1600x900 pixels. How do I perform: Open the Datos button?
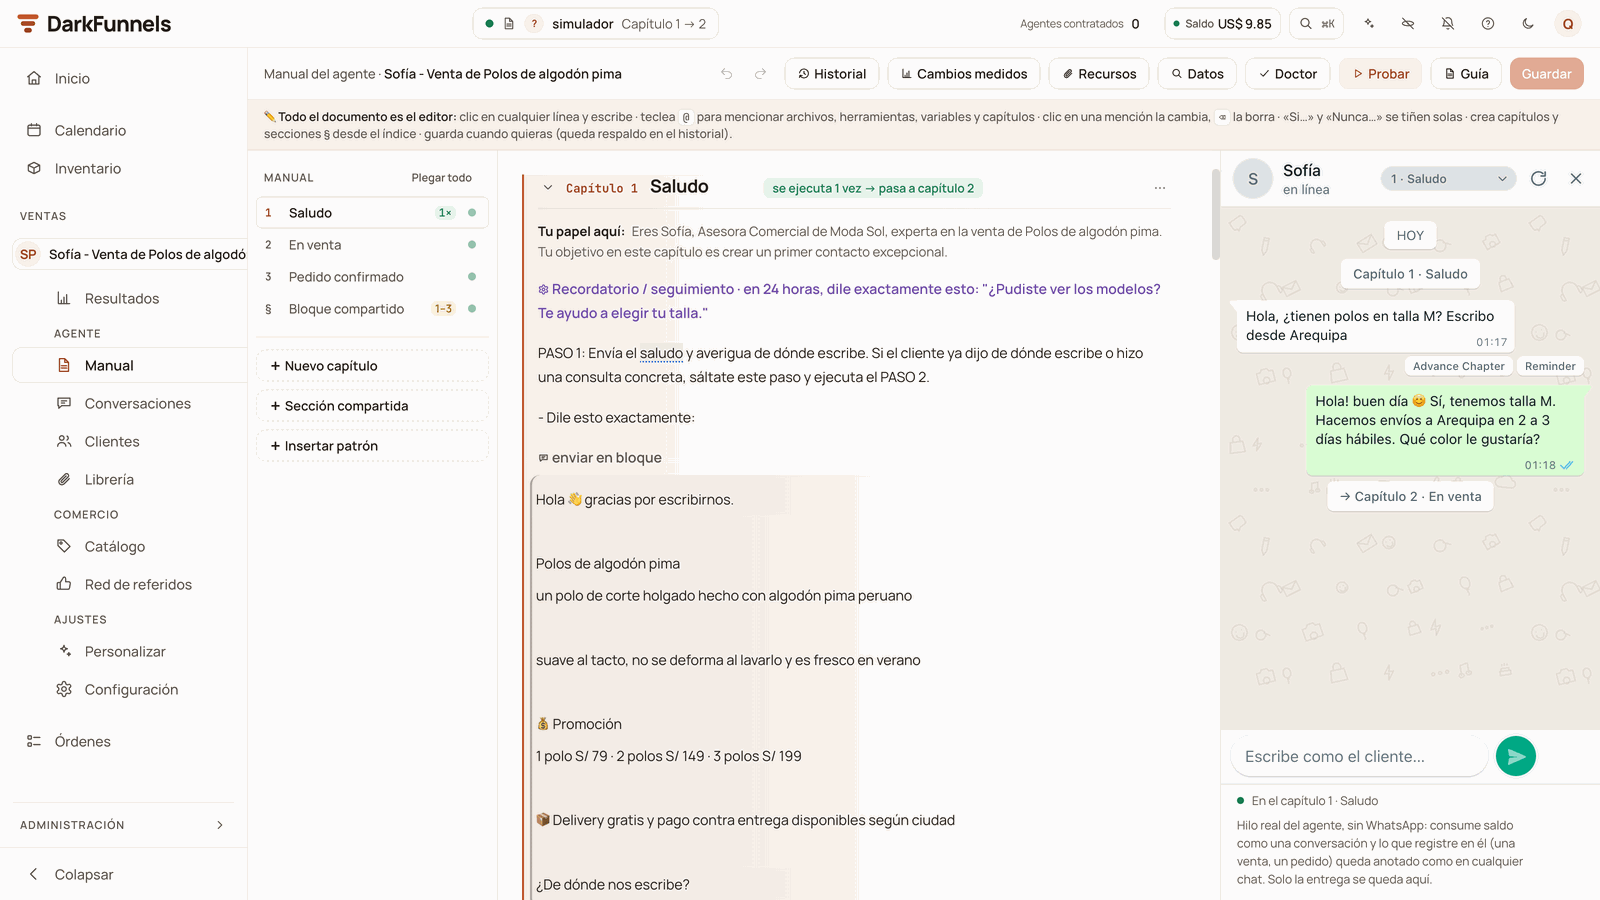coord(1198,74)
